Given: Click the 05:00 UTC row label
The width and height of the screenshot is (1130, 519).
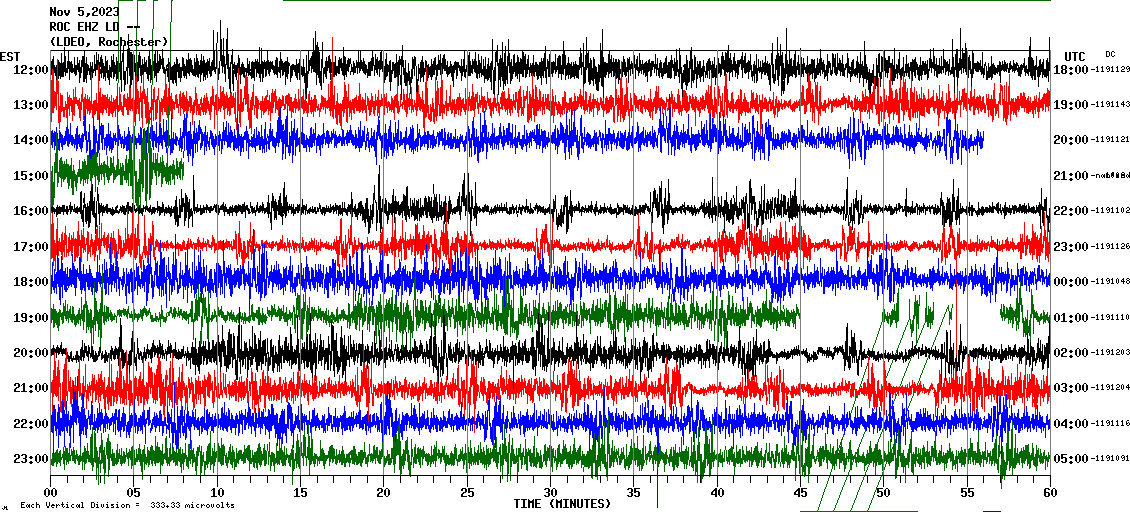Looking at the screenshot, I should (x=1071, y=459).
